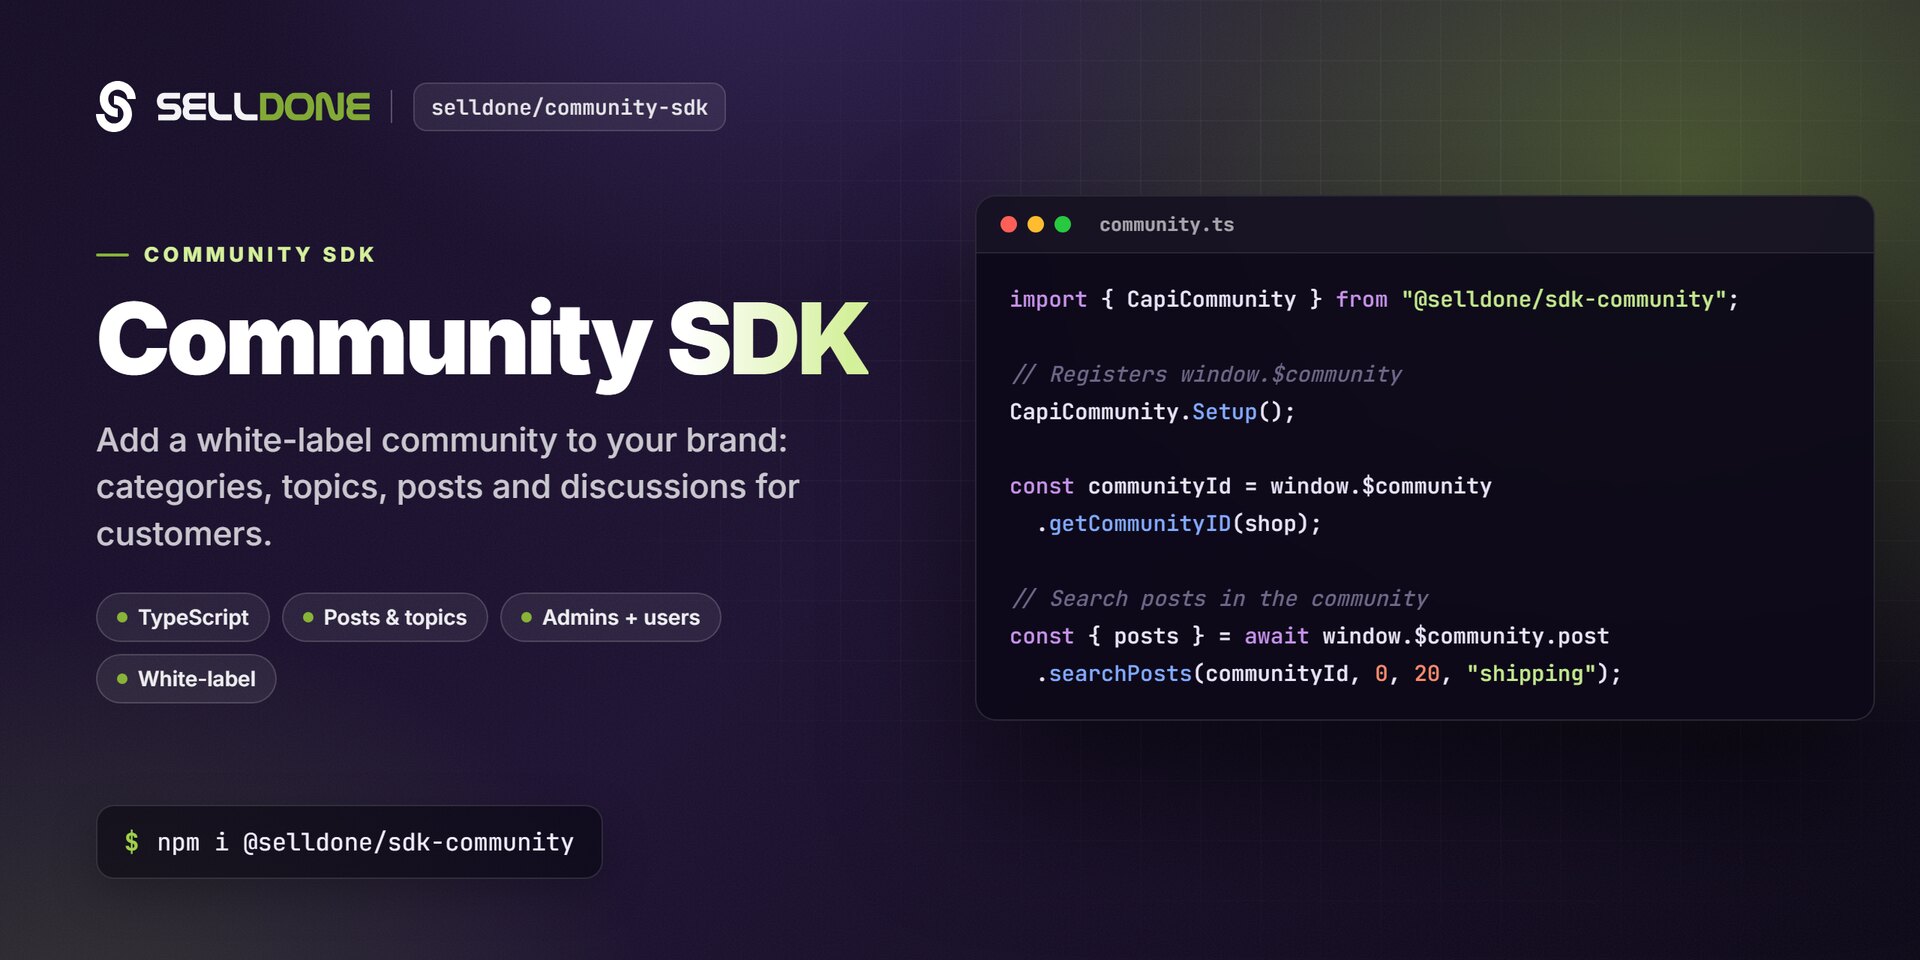Click the Selldone S logo icon
Screen dimensions: 1920x960
(x=115, y=106)
